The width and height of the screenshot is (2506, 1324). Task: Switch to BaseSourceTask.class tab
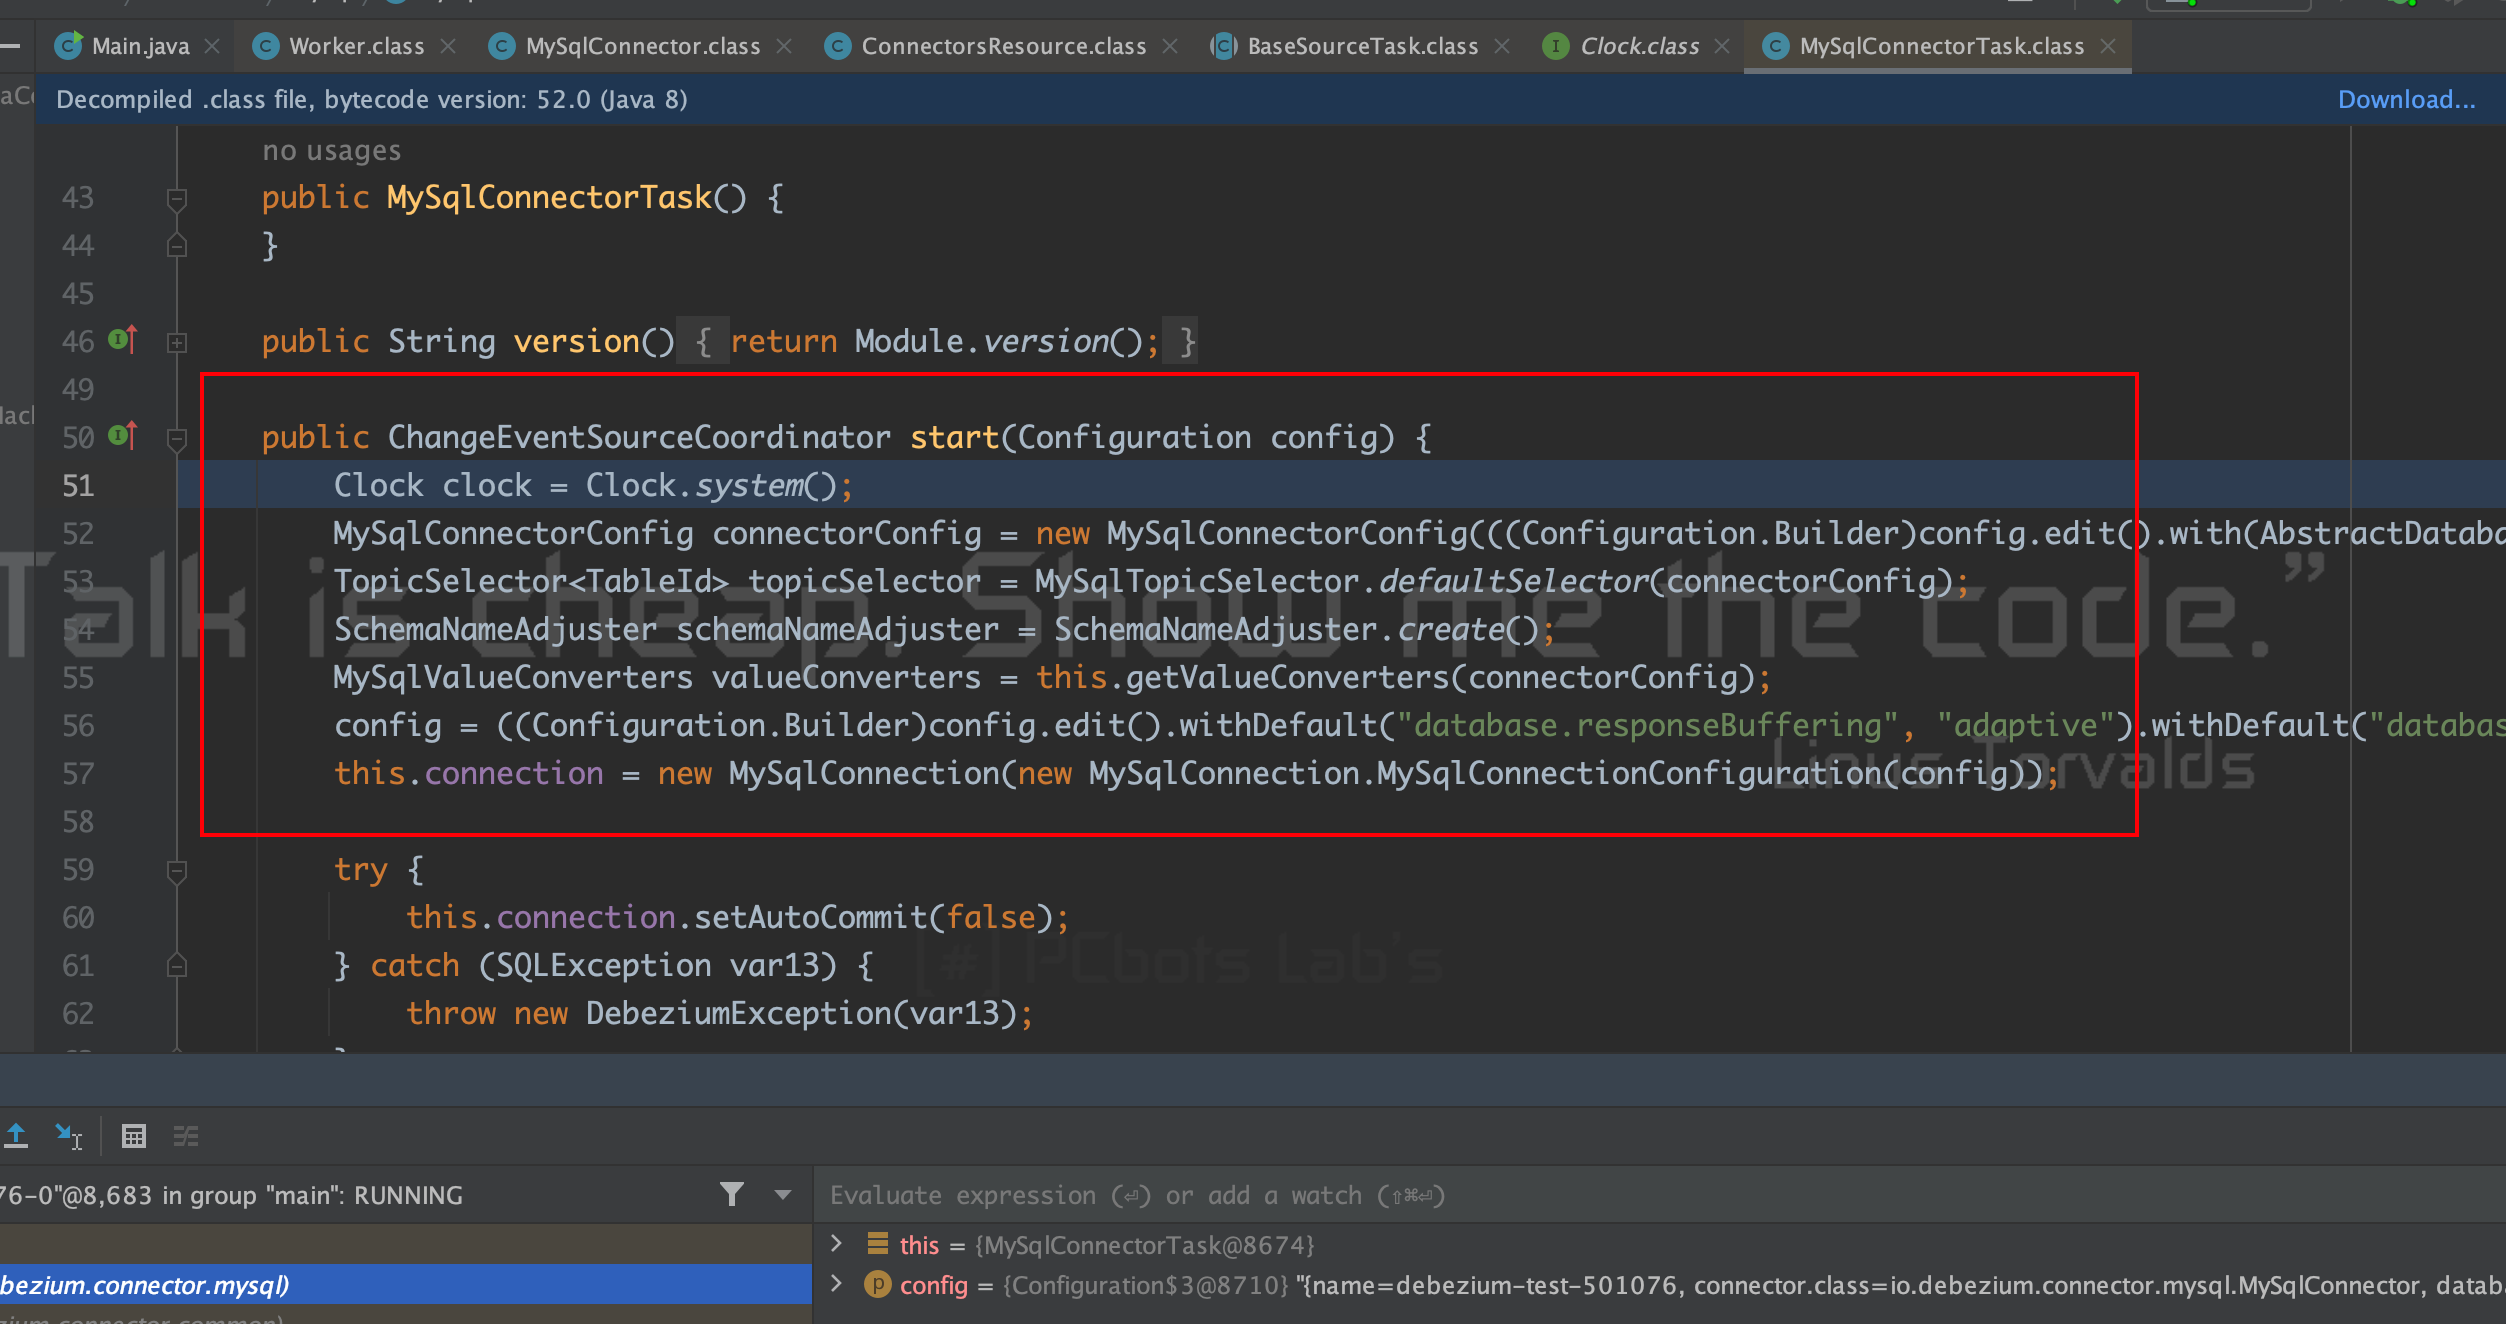[x=1362, y=46]
